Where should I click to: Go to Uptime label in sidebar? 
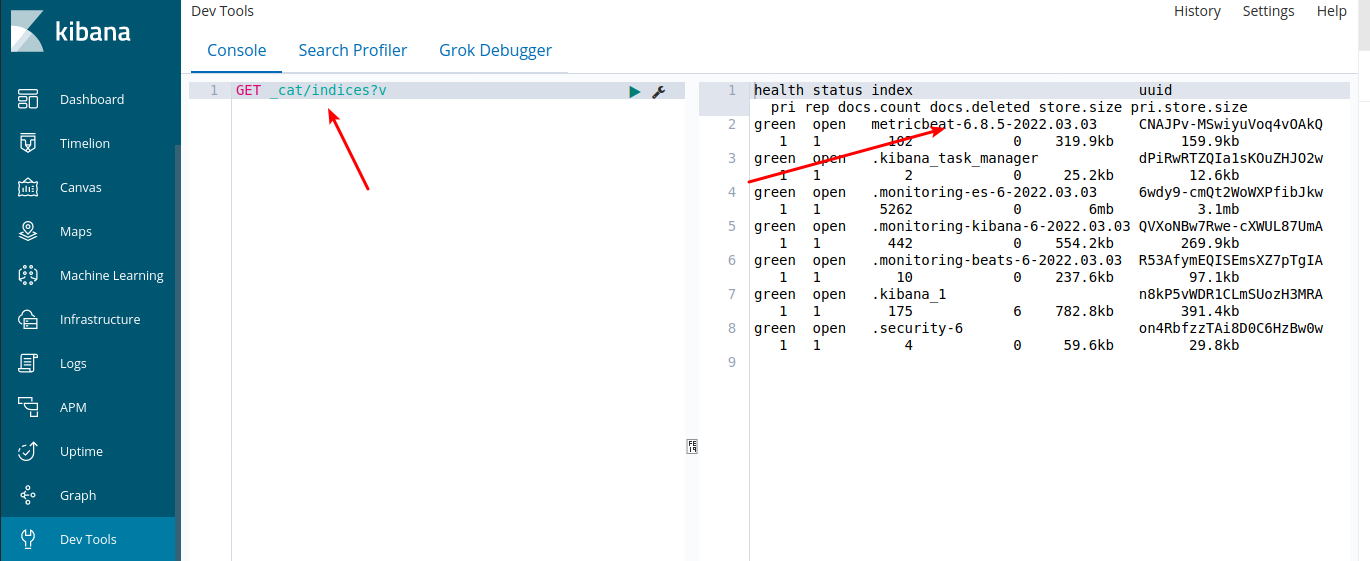click(81, 451)
